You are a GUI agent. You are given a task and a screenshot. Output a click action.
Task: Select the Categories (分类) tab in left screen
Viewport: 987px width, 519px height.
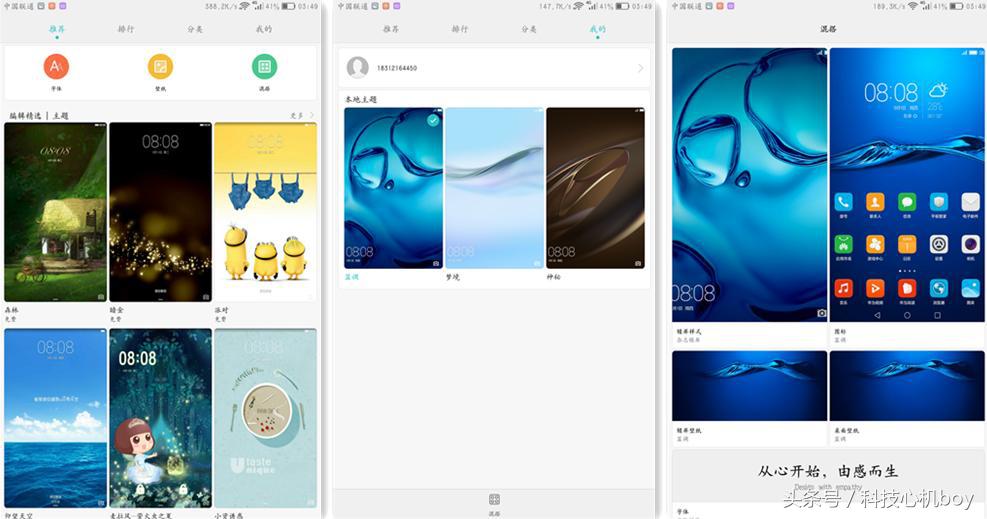[x=195, y=29]
